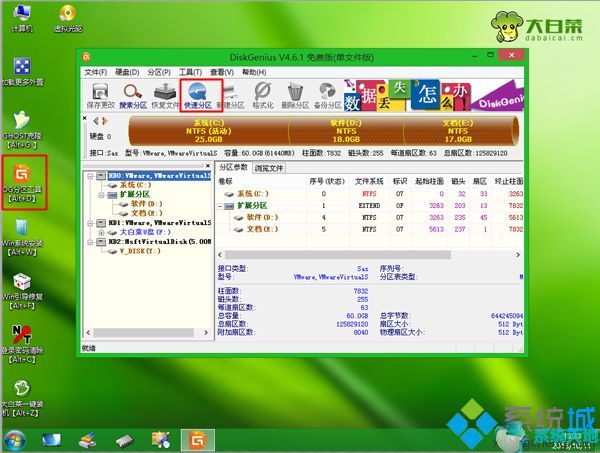The image size is (600, 453).
Task: Select V_DISK(Y:) in the disk tree
Action: (x=140, y=251)
